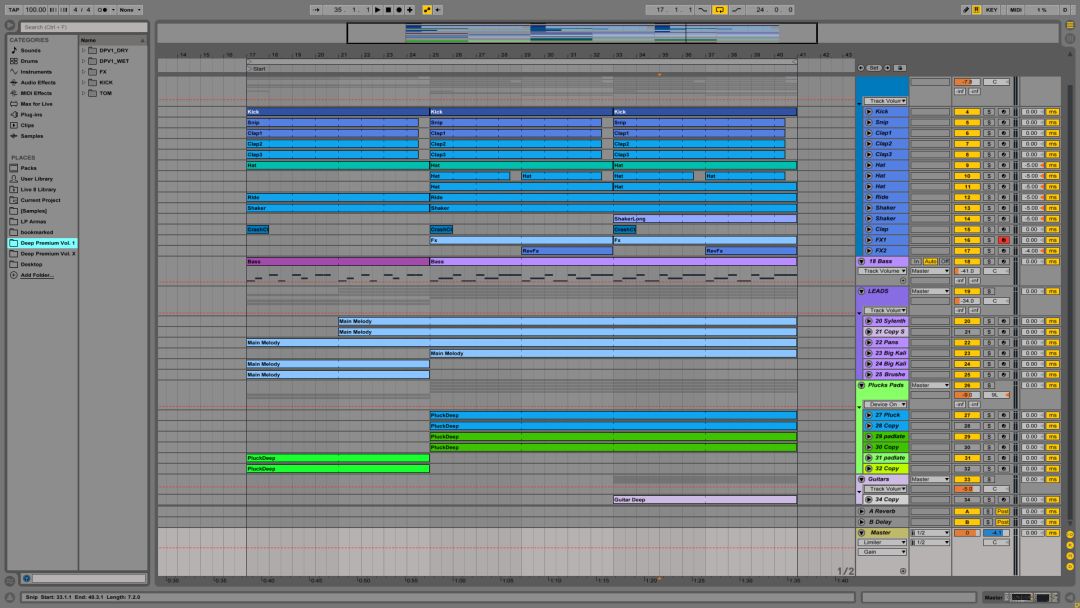Screen dimensions: 1080x608
Task: Toggle the Lock Envelopes icon
Action: pyautogui.click(x=900, y=68)
